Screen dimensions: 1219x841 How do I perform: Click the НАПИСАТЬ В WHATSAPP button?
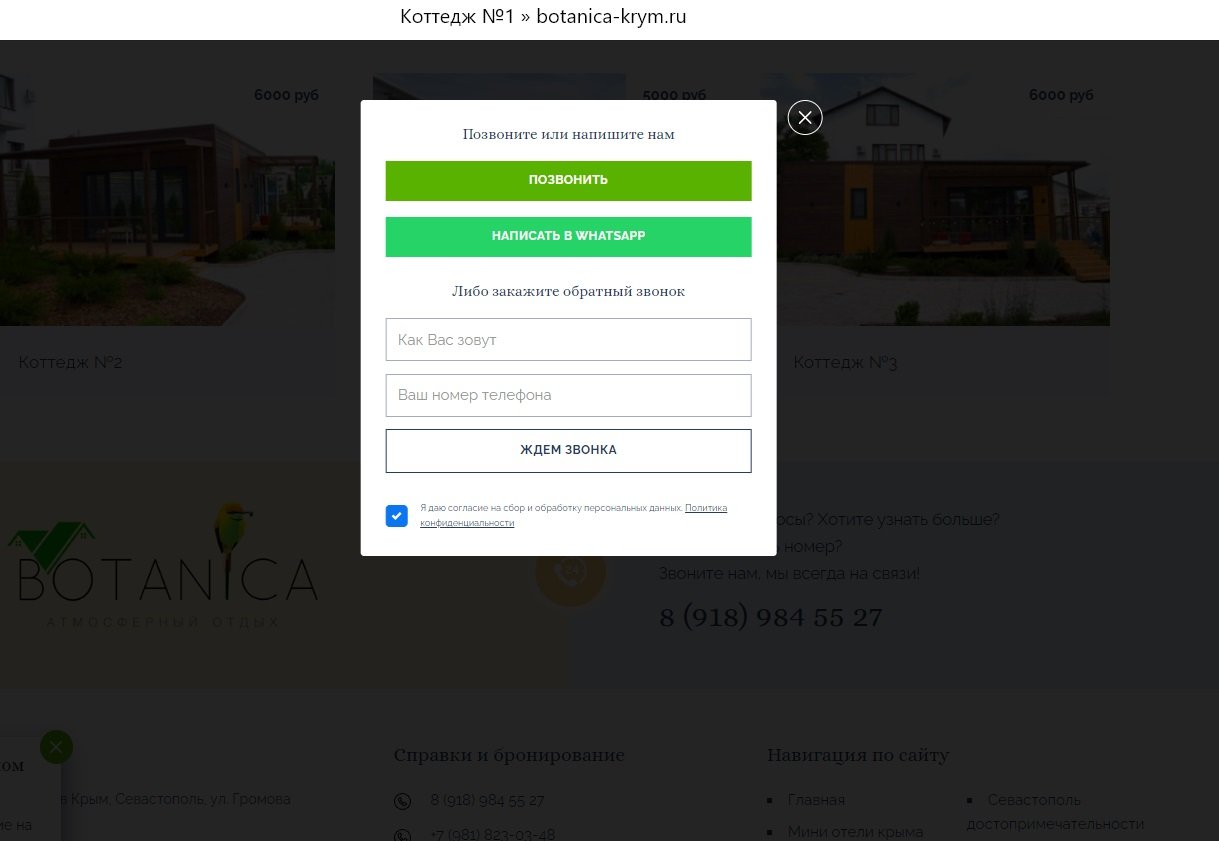568,237
